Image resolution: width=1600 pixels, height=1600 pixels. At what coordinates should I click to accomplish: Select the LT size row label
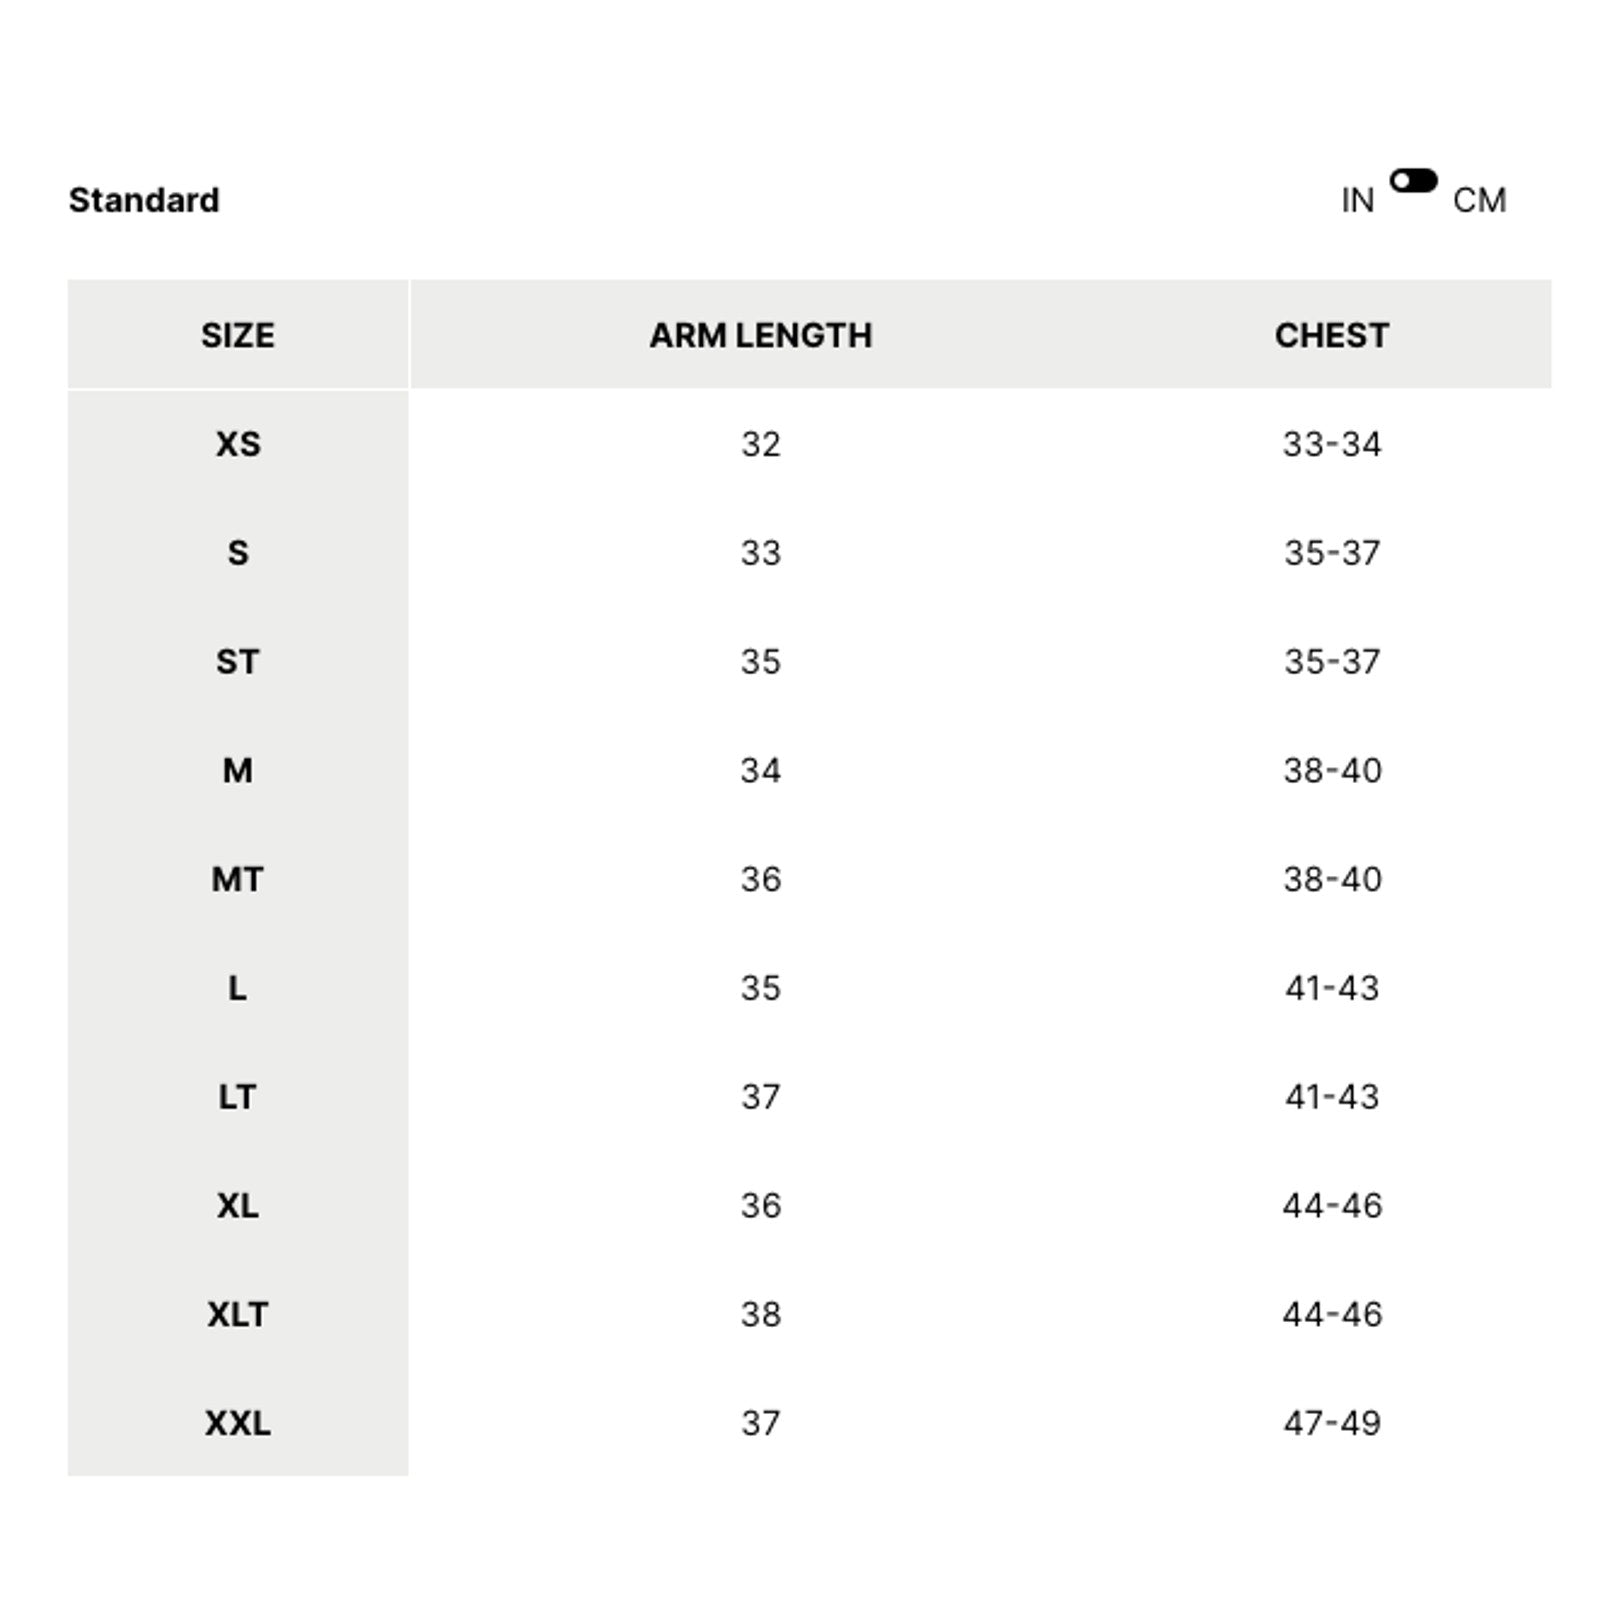(238, 1097)
